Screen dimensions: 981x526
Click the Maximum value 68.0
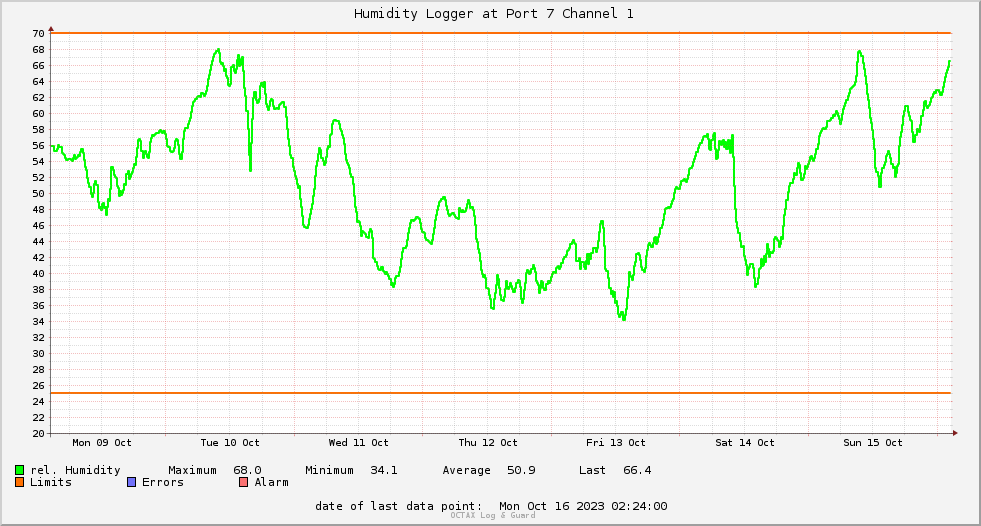point(247,470)
